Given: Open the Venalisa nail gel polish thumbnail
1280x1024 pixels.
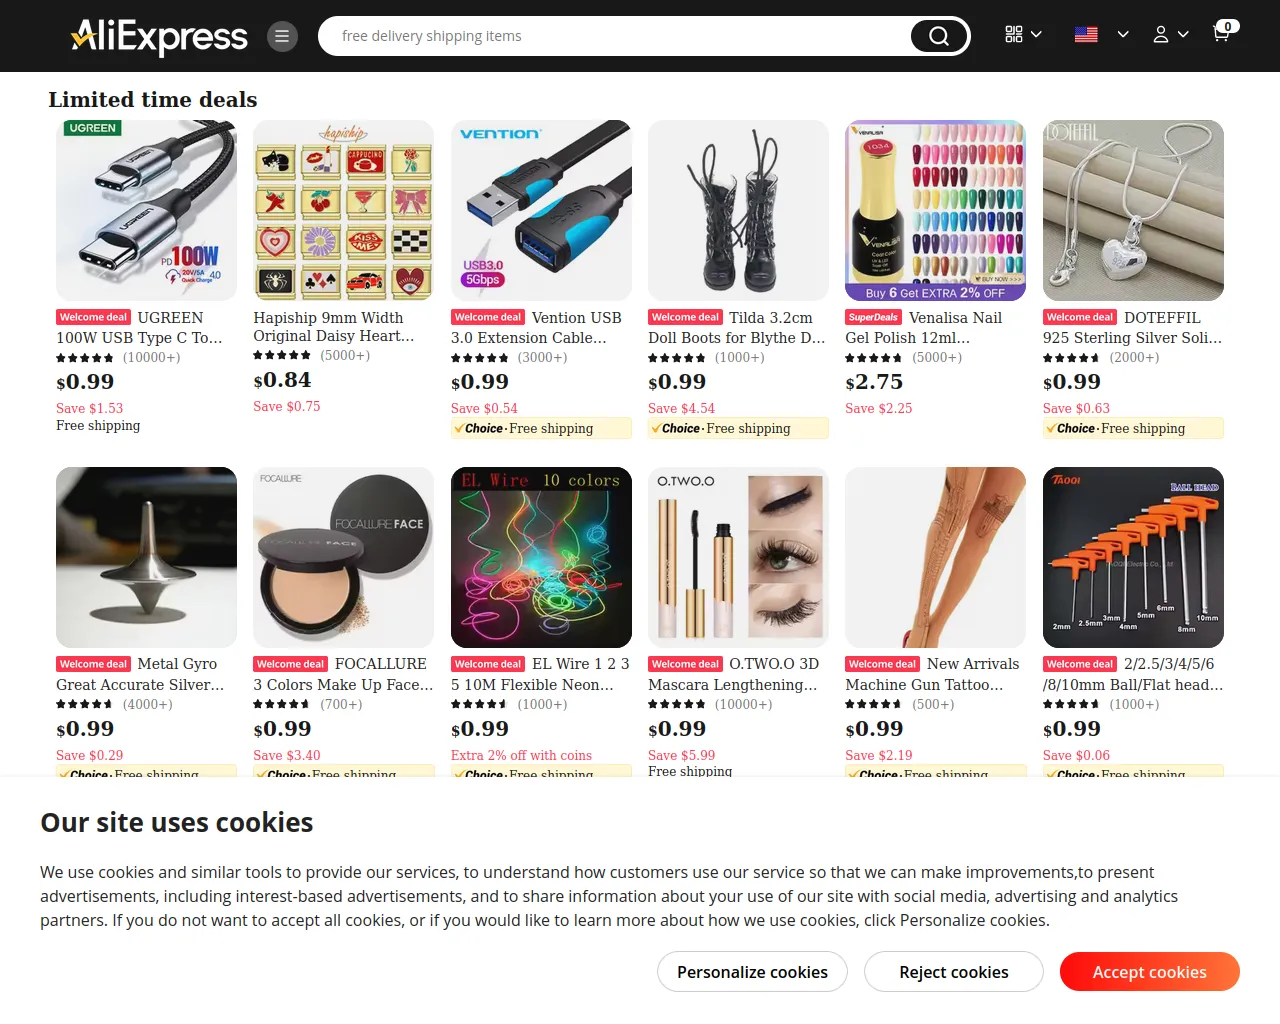Looking at the screenshot, I should [935, 210].
